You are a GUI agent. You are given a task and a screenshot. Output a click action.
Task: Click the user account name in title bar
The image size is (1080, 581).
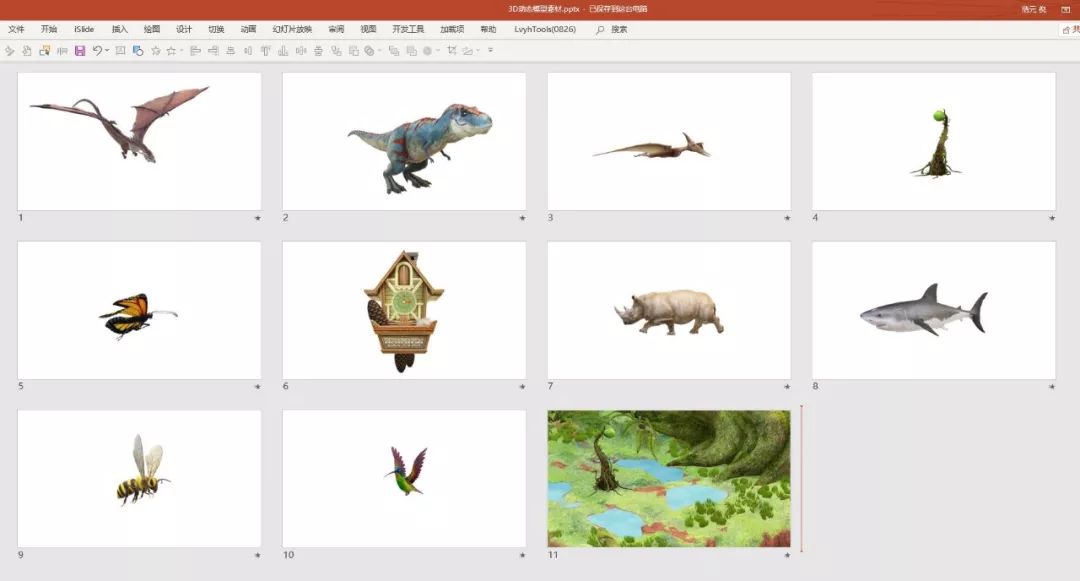click(1034, 9)
